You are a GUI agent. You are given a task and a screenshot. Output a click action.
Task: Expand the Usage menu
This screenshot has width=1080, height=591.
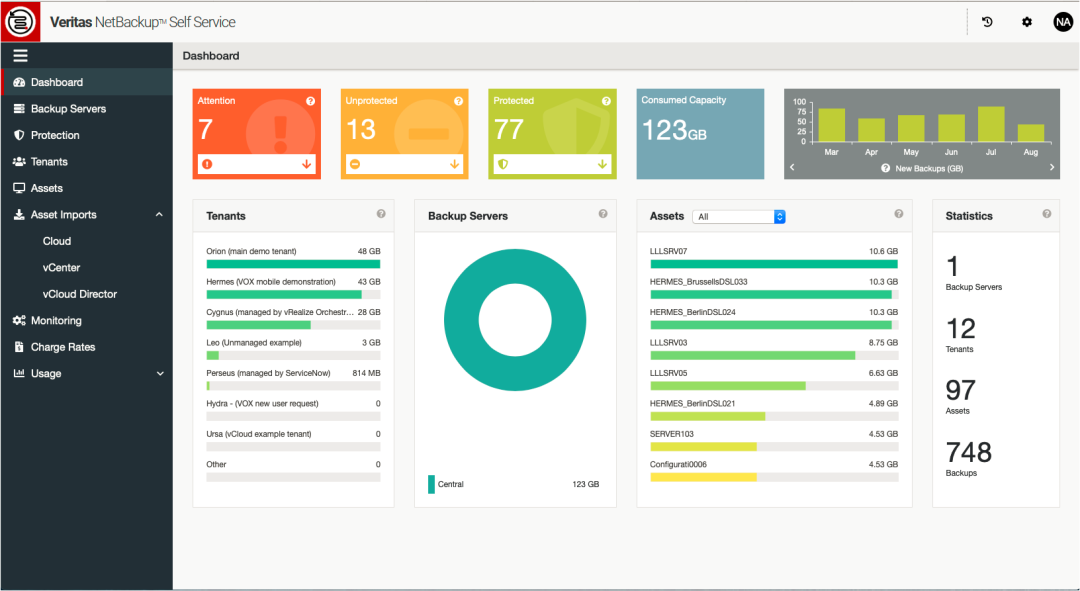click(160, 374)
